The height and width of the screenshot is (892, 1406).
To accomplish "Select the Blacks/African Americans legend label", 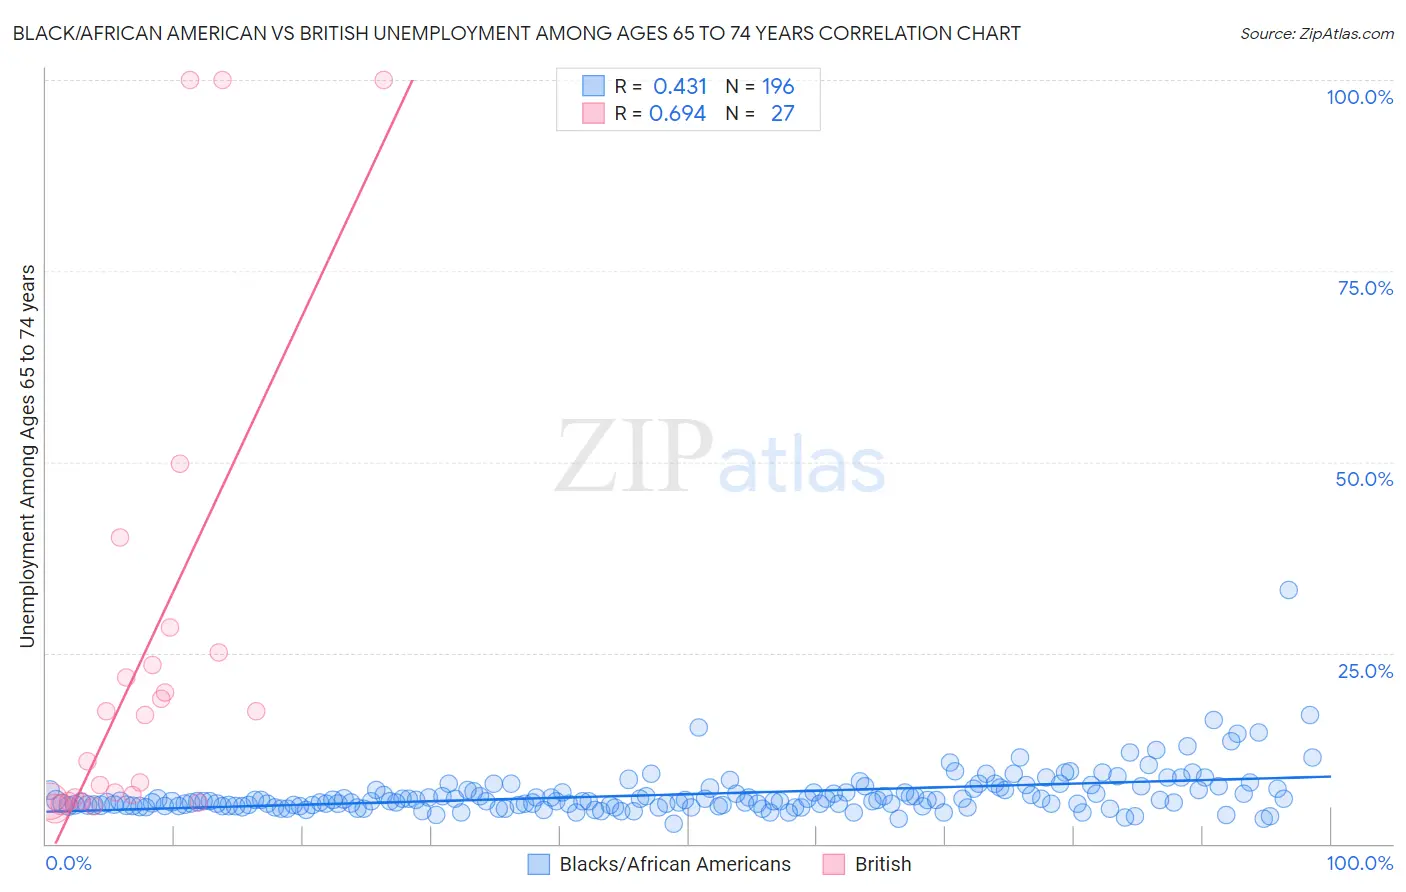I will coord(675,864).
